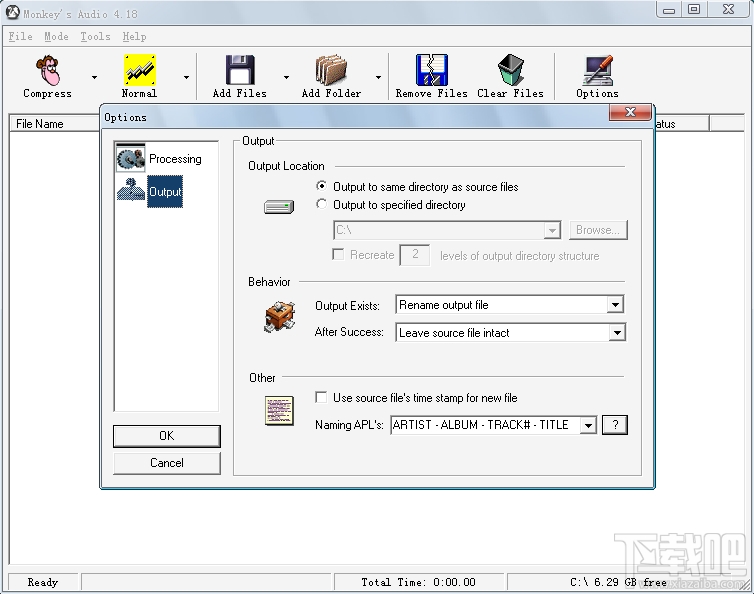Open the Add Files dropdown arrow

click(x=286, y=77)
